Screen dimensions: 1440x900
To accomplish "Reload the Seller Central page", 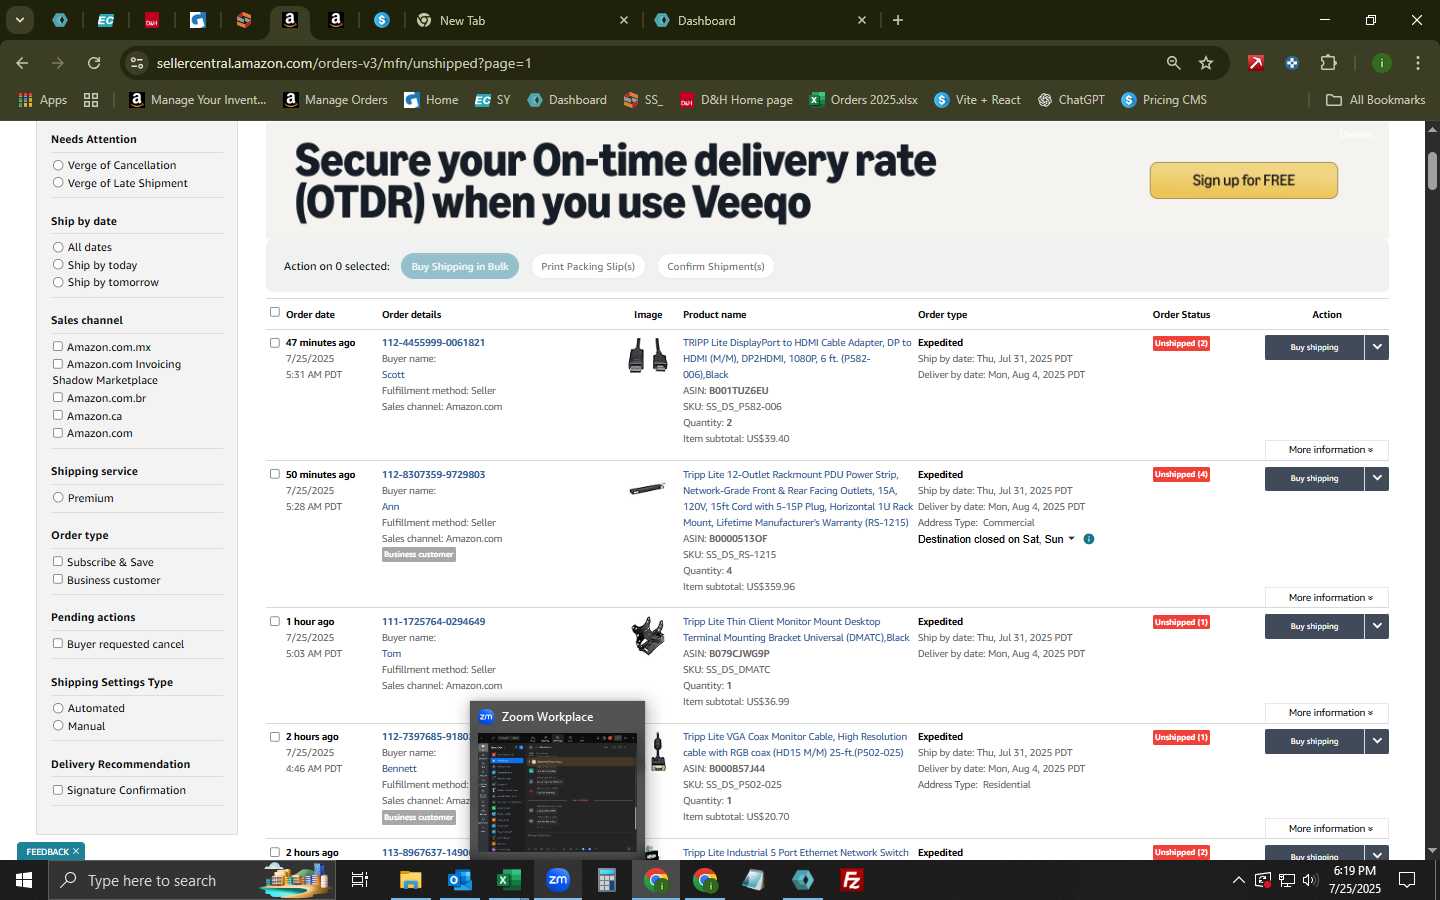I will click(x=94, y=63).
